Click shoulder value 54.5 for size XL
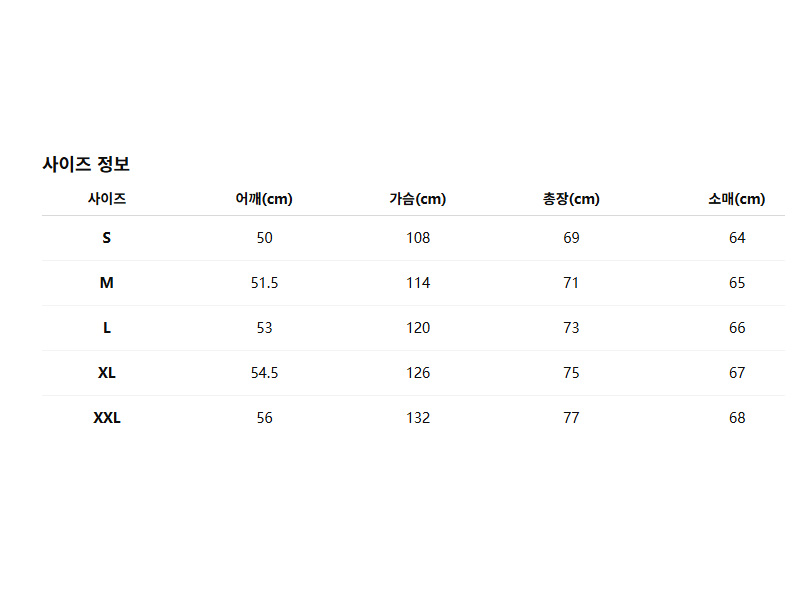 tap(264, 373)
